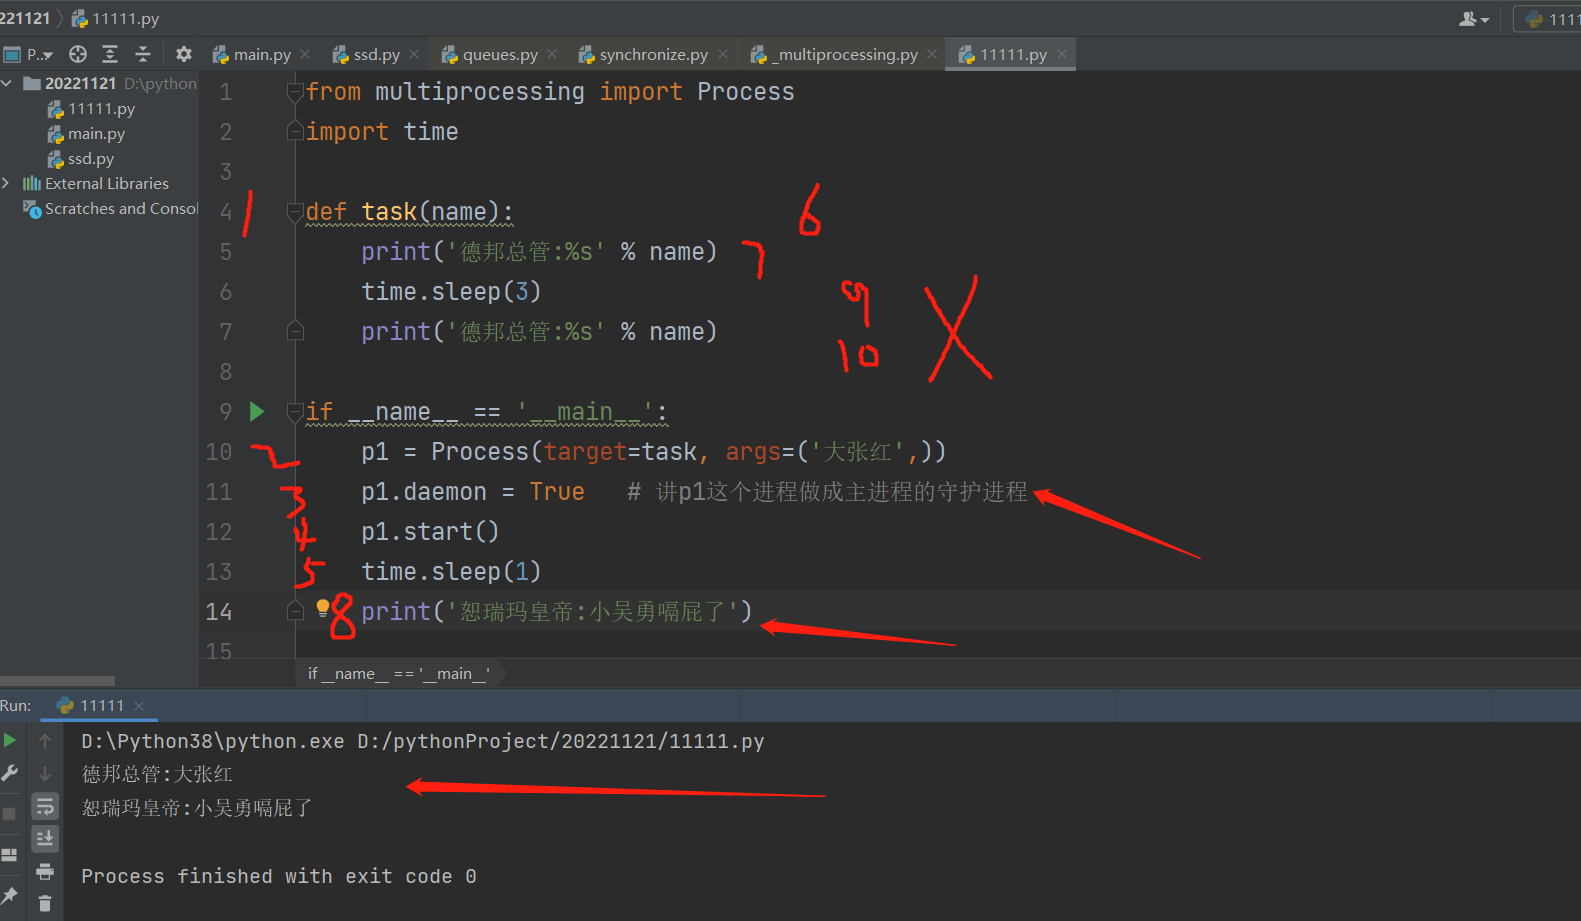
Task: Click the locate opened file crosshair icon
Action: coord(78,54)
